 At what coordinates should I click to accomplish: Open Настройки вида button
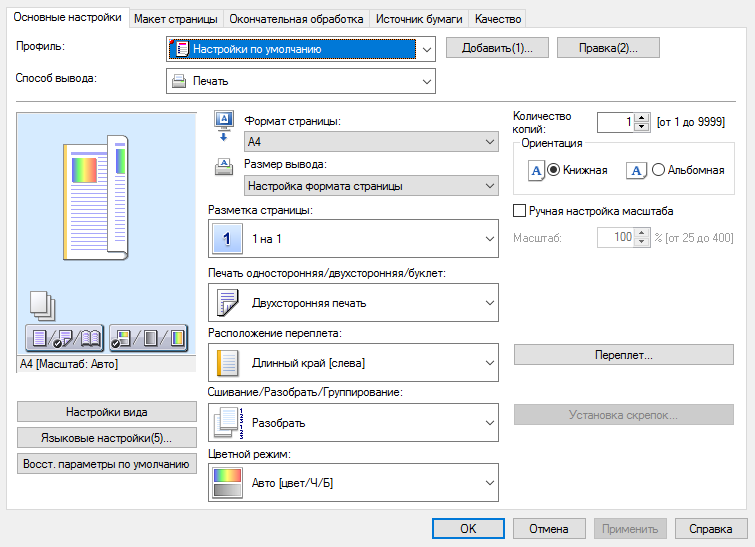click(107, 412)
